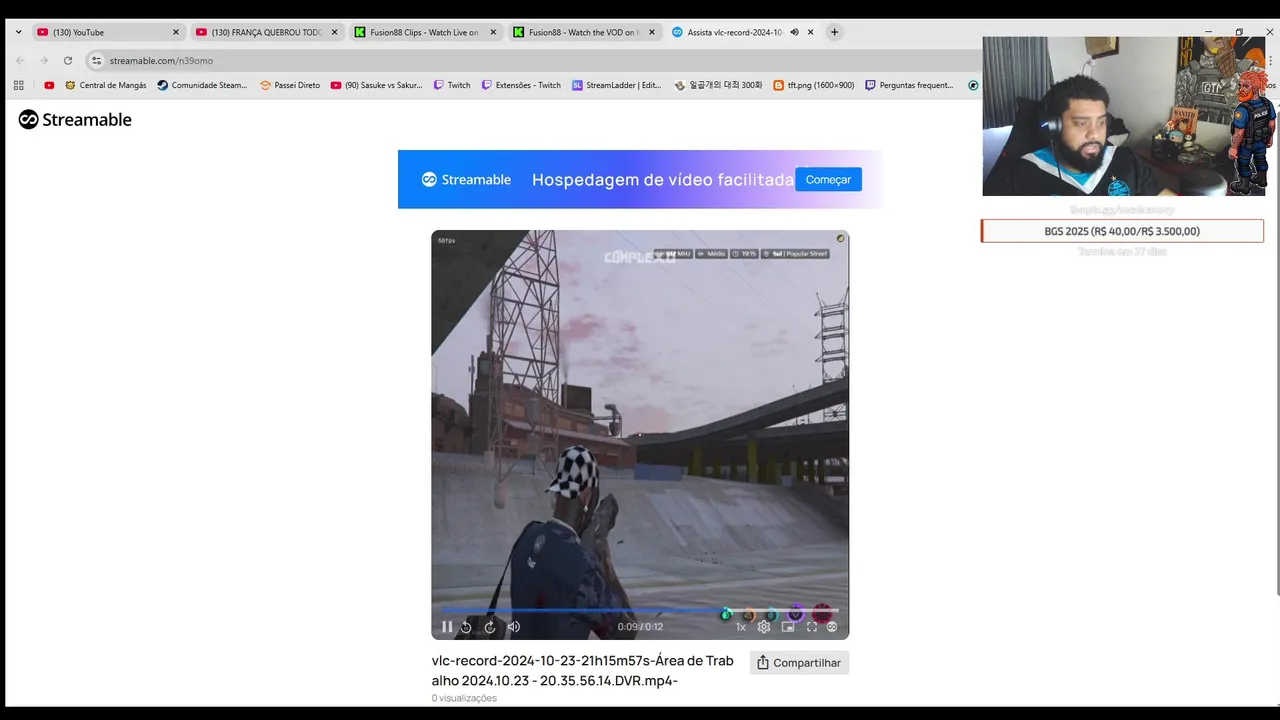Viewport: 1280px width, 720px height.
Task: Click the Streamable logo inside the banner
Action: [466, 180]
